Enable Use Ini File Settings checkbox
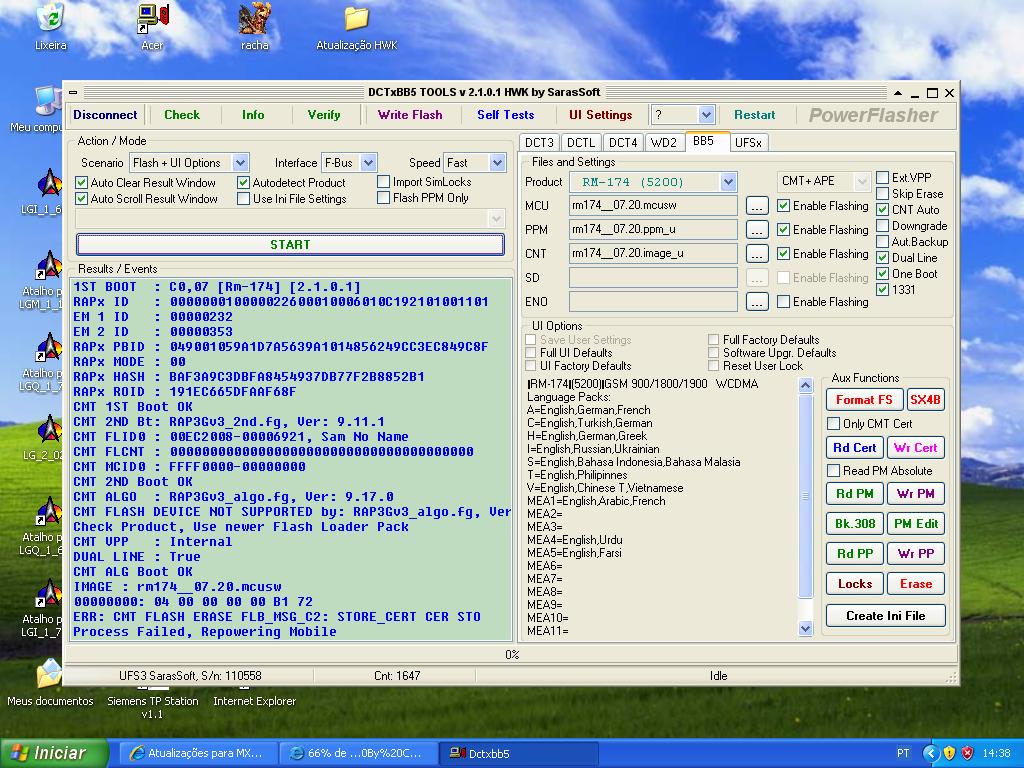The width and height of the screenshot is (1024, 768). 244,199
